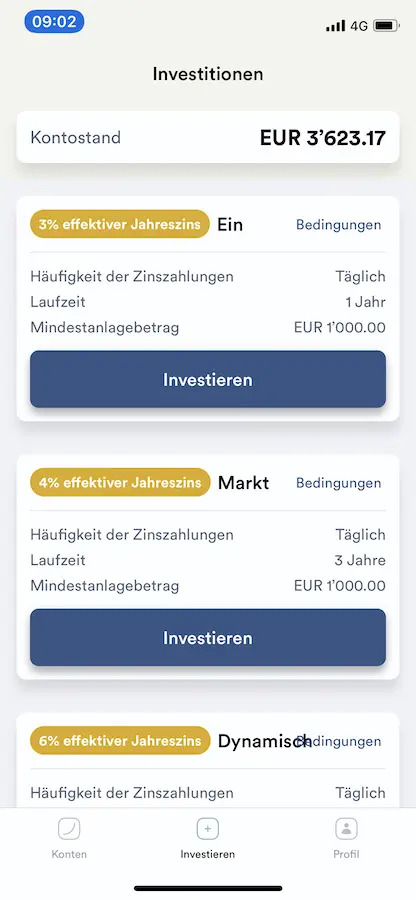The height and width of the screenshot is (900, 416).
Task: Tap the Dynamisch plan title
Action: pos(264,741)
